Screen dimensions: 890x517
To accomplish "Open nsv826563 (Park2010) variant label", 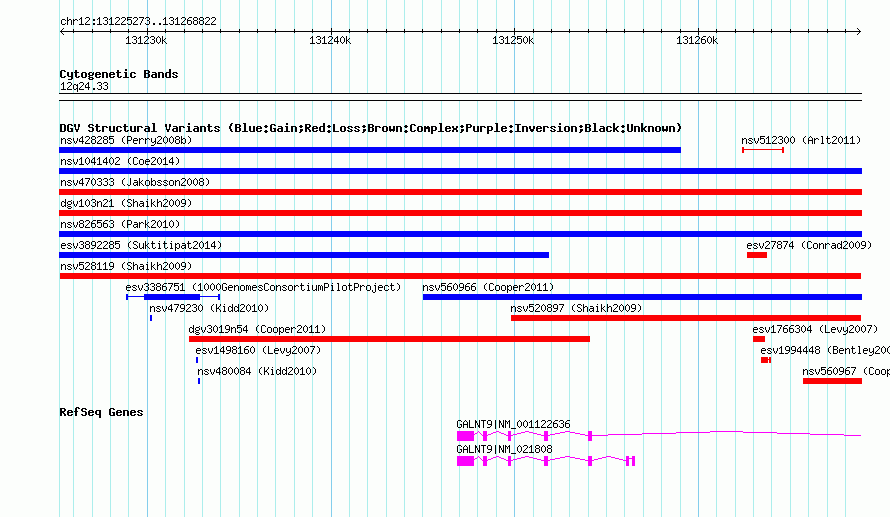I will [120, 224].
